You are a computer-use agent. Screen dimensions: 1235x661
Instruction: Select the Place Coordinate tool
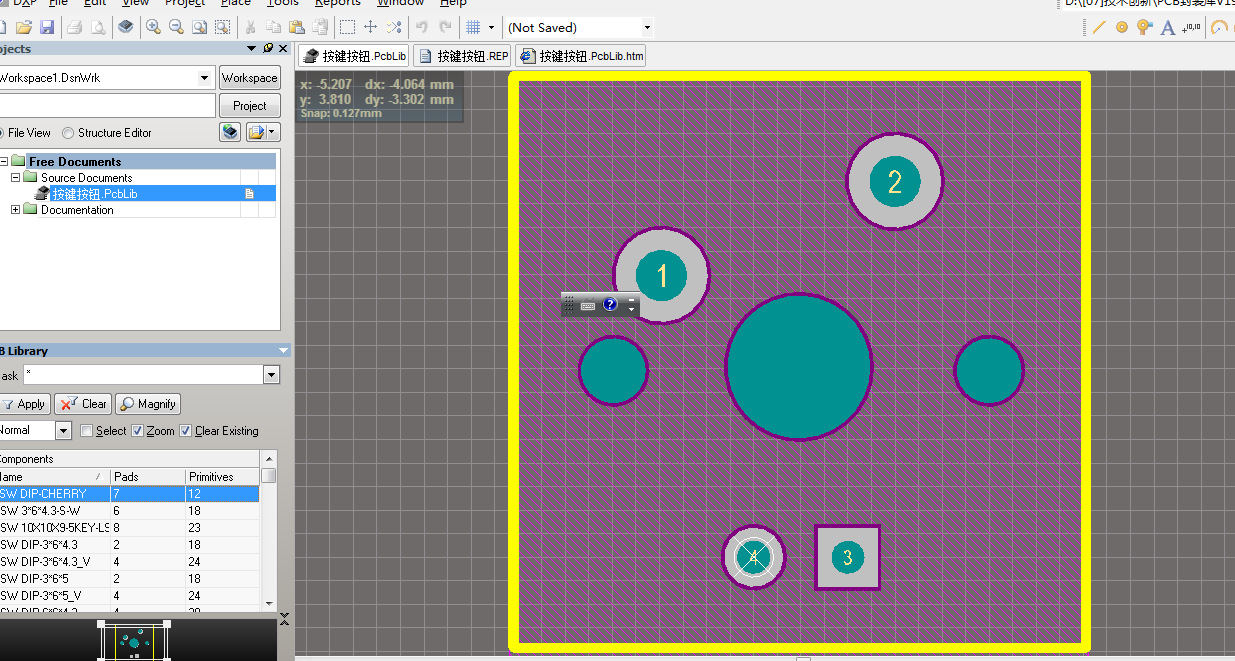pyautogui.click(x=1190, y=27)
